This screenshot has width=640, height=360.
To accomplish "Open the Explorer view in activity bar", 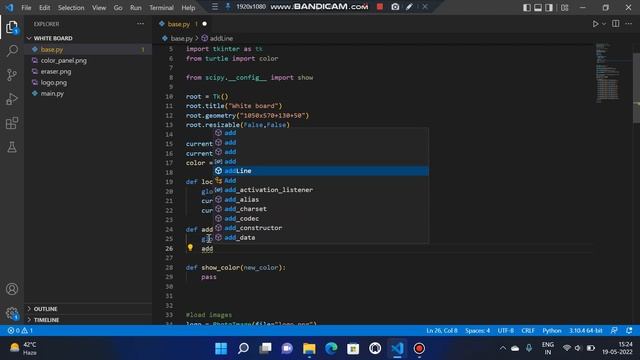I will point(12,27).
